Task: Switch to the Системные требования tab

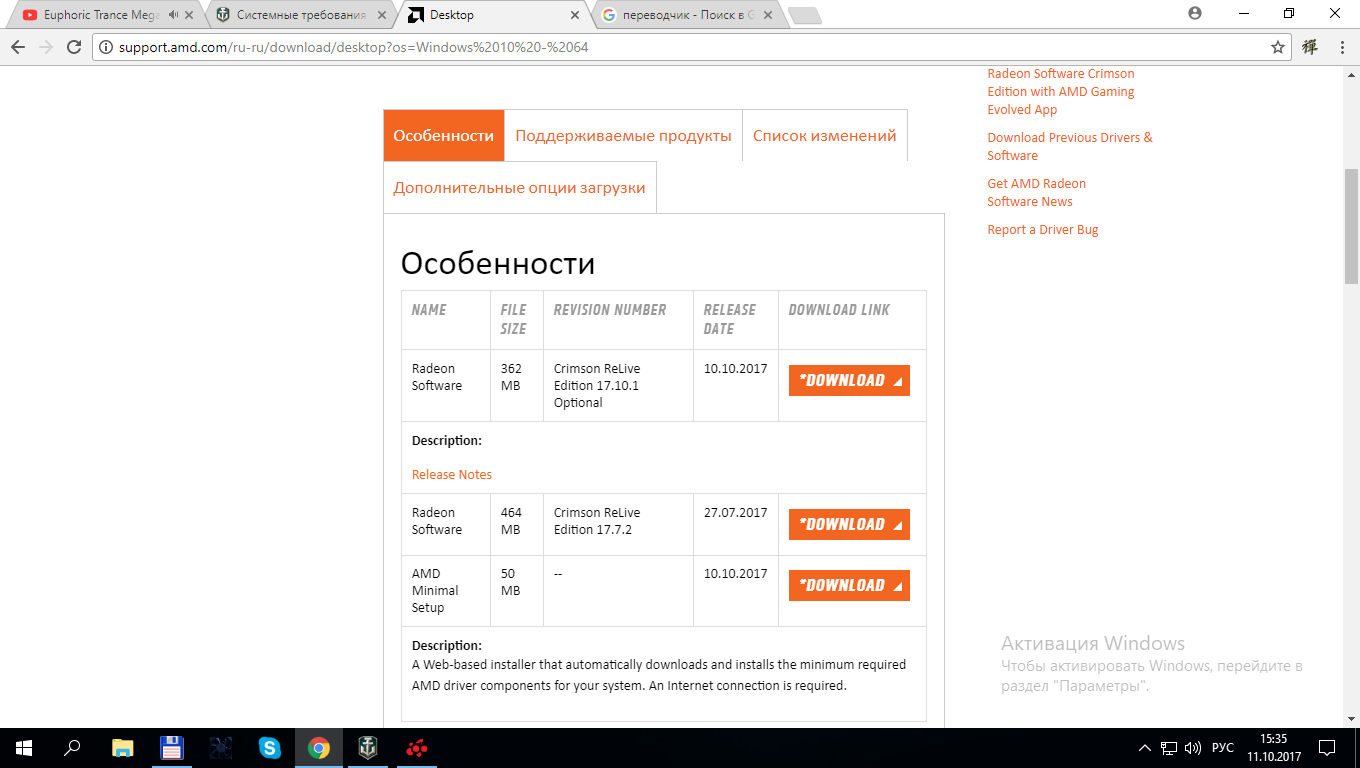Action: point(300,15)
